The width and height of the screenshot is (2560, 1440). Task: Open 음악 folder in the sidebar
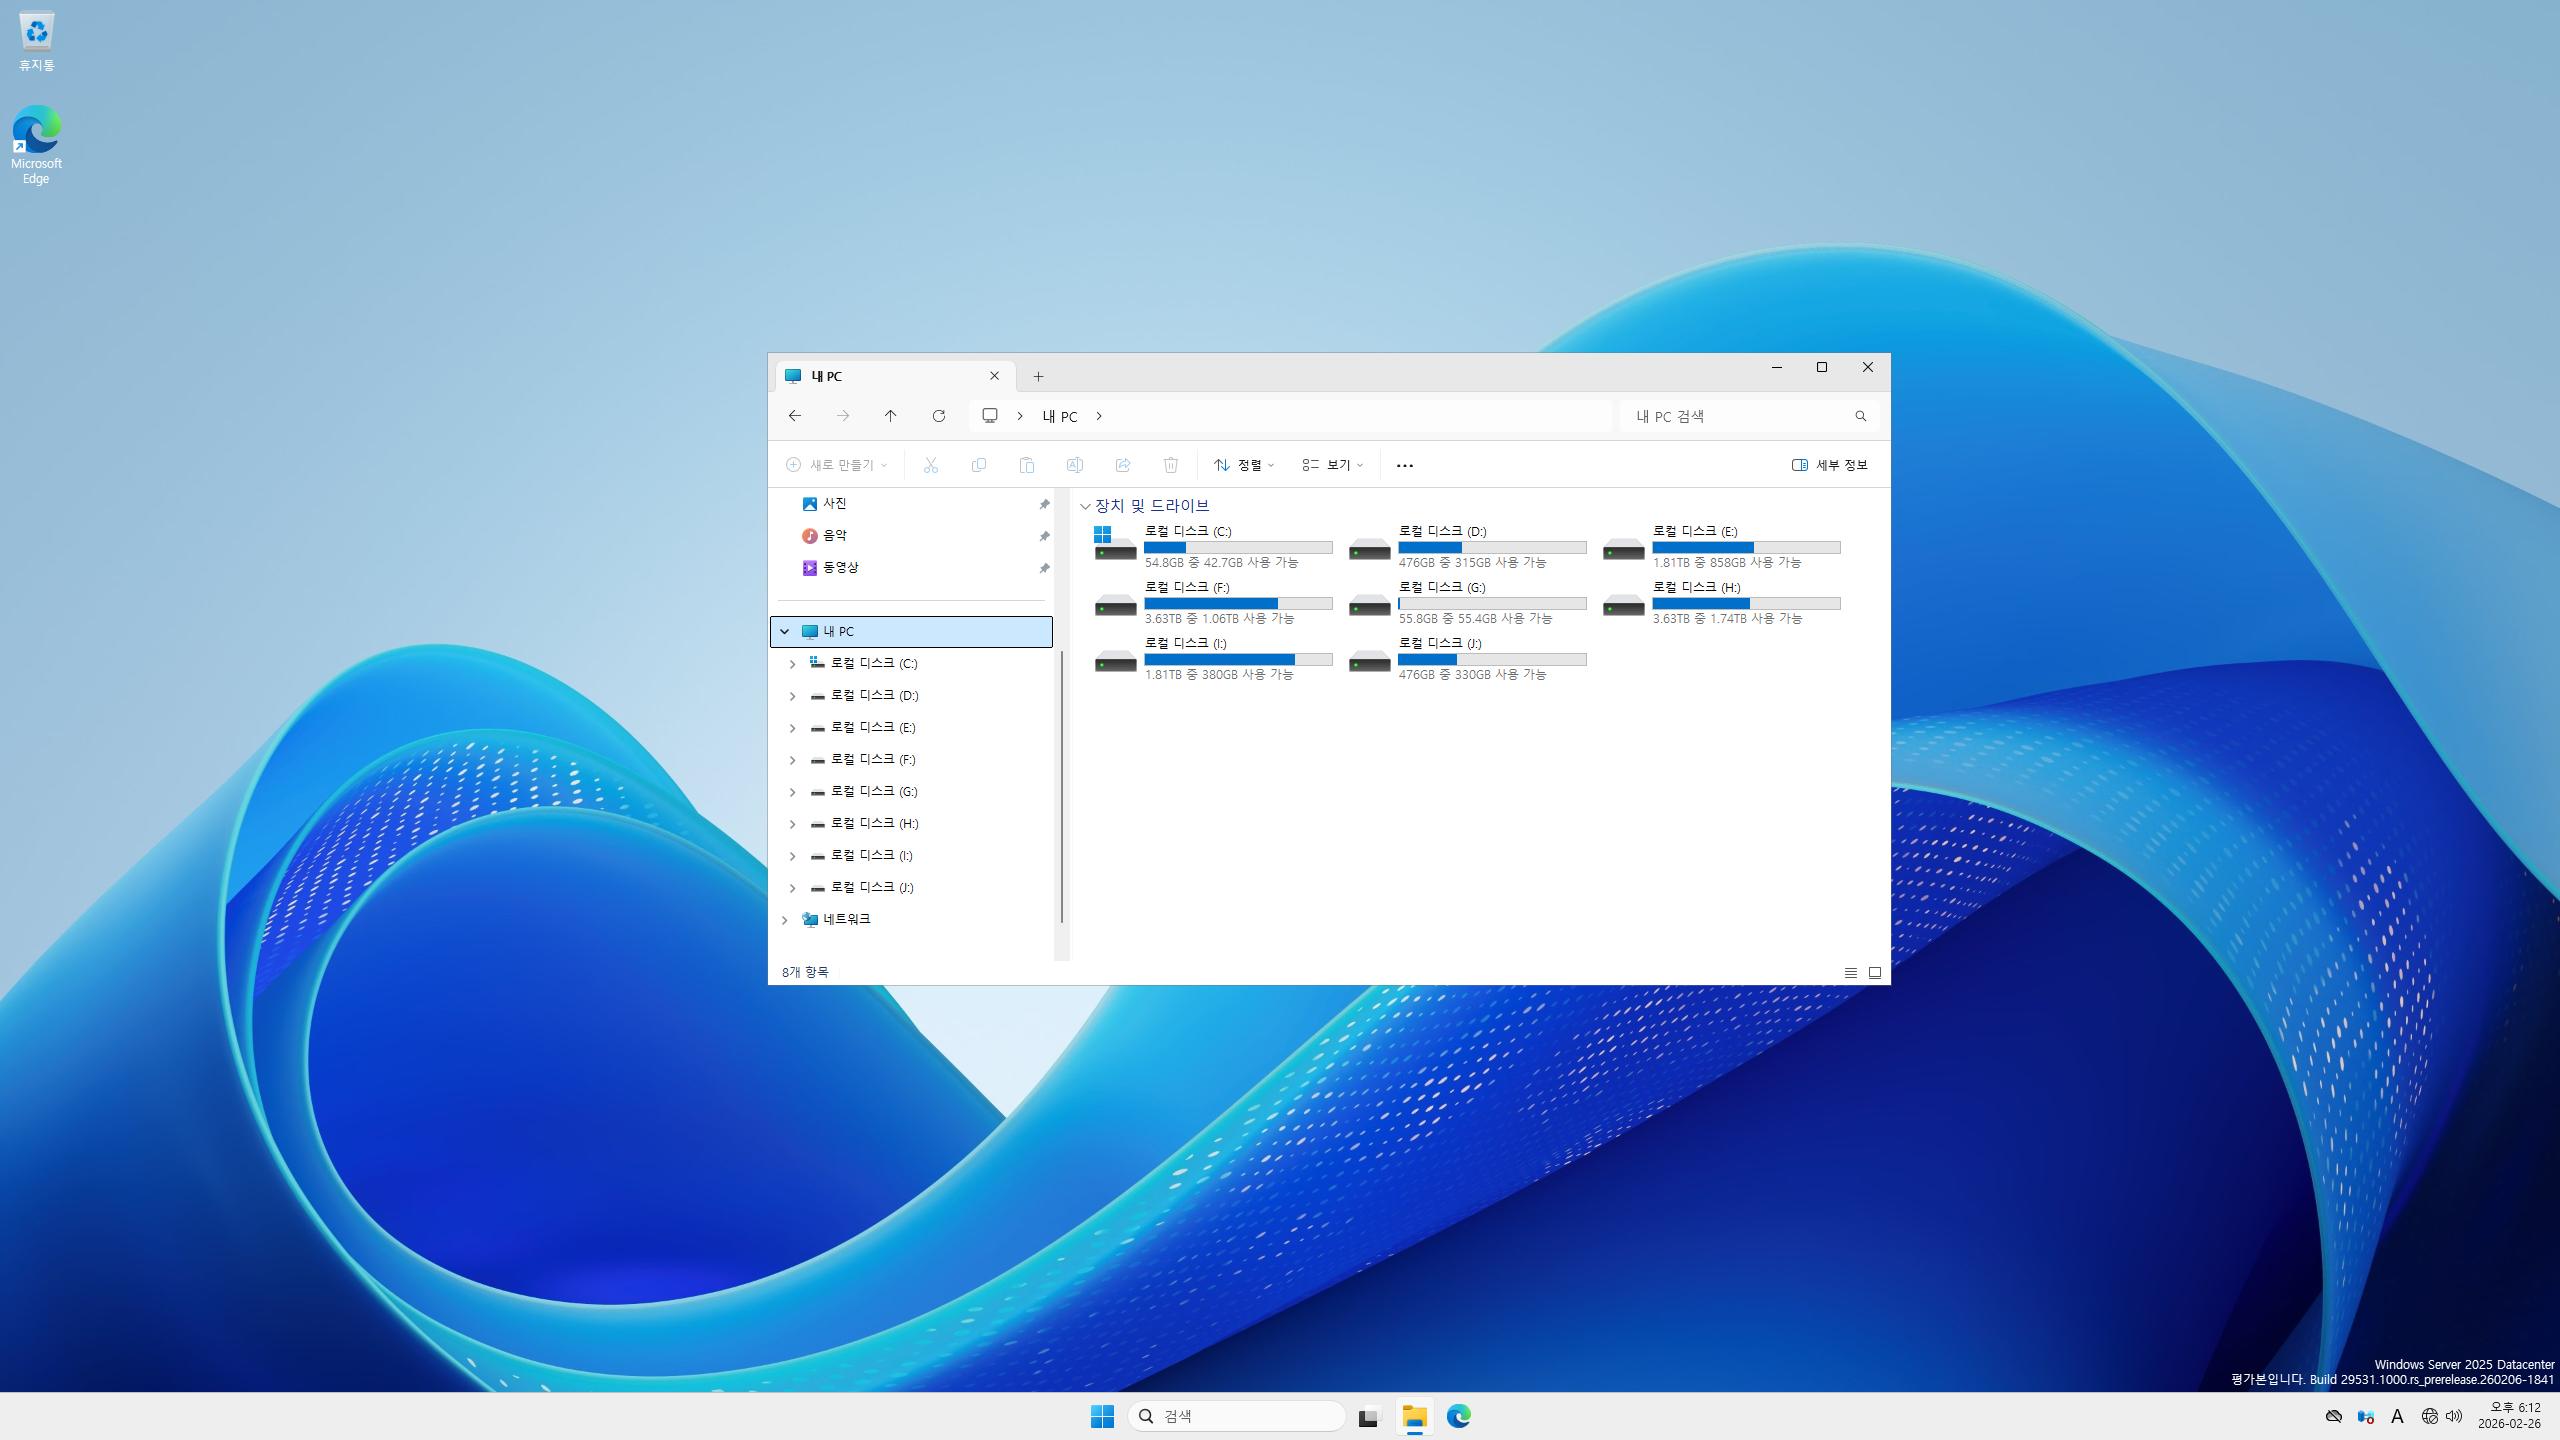coord(835,536)
